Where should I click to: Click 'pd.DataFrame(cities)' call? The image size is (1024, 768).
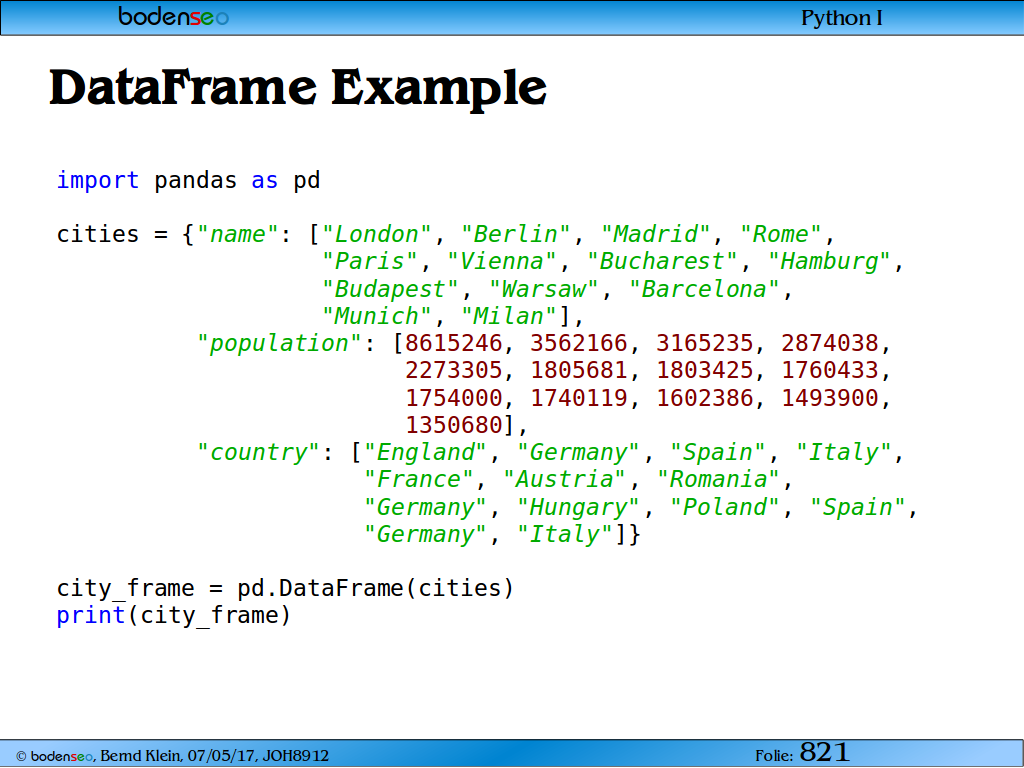pyautogui.click(x=376, y=588)
